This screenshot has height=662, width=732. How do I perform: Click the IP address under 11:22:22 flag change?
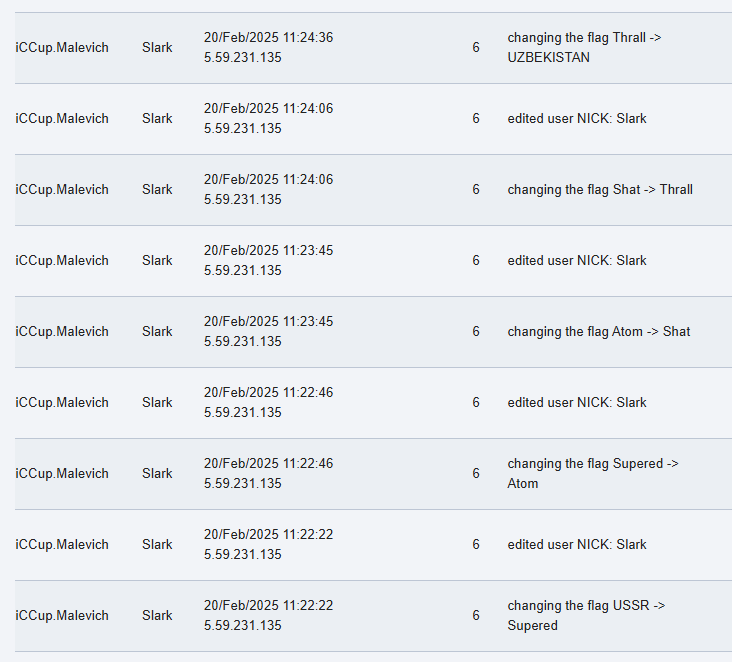click(243, 625)
